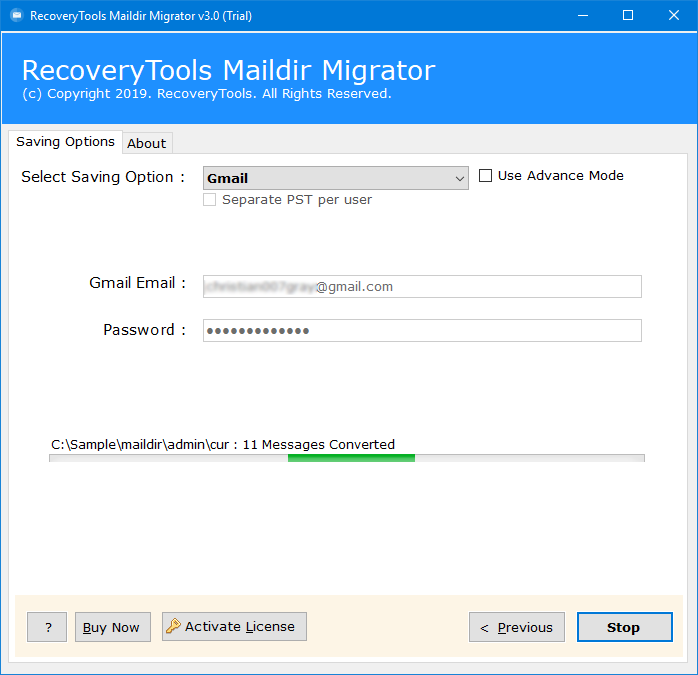Click the 'Password :' label
The width and height of the screenshot is (698, 675).
coord(145,330)
